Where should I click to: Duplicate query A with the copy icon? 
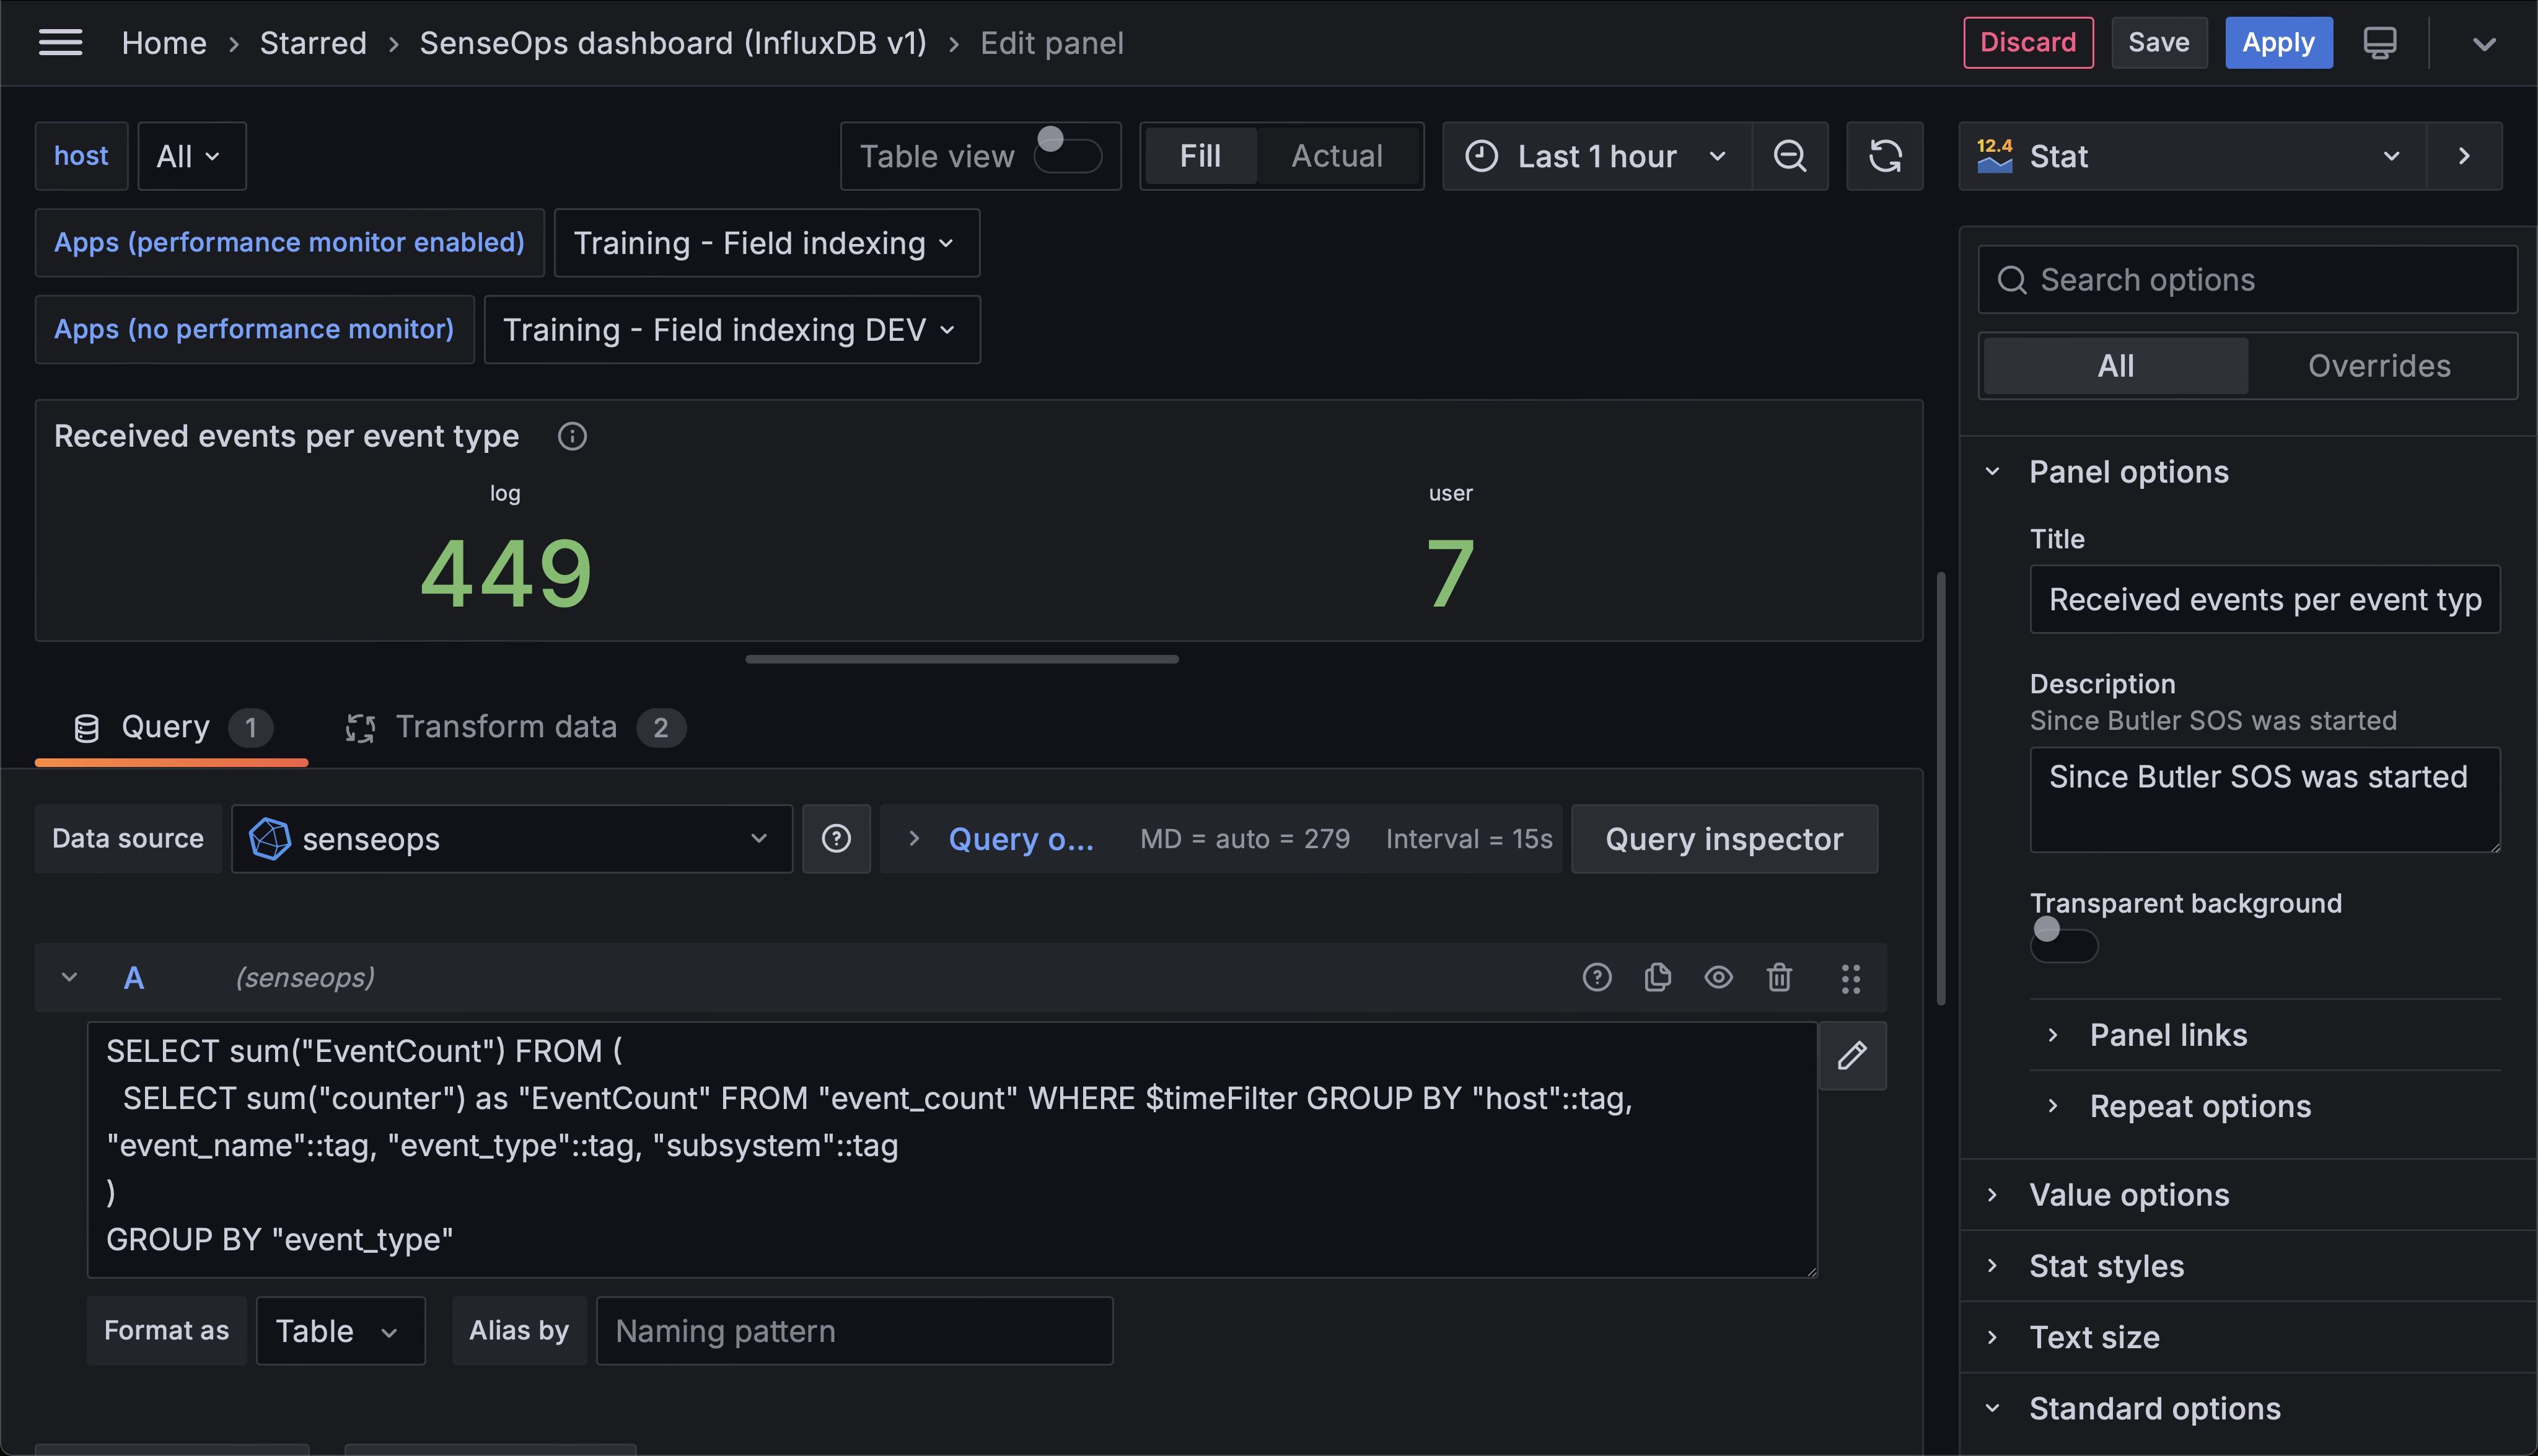(x=1658, y=977)
